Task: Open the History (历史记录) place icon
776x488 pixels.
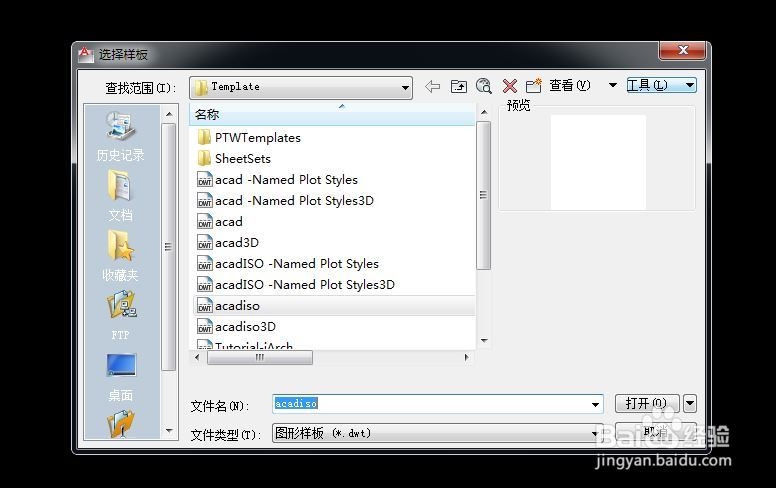Action: coord(120,125)
